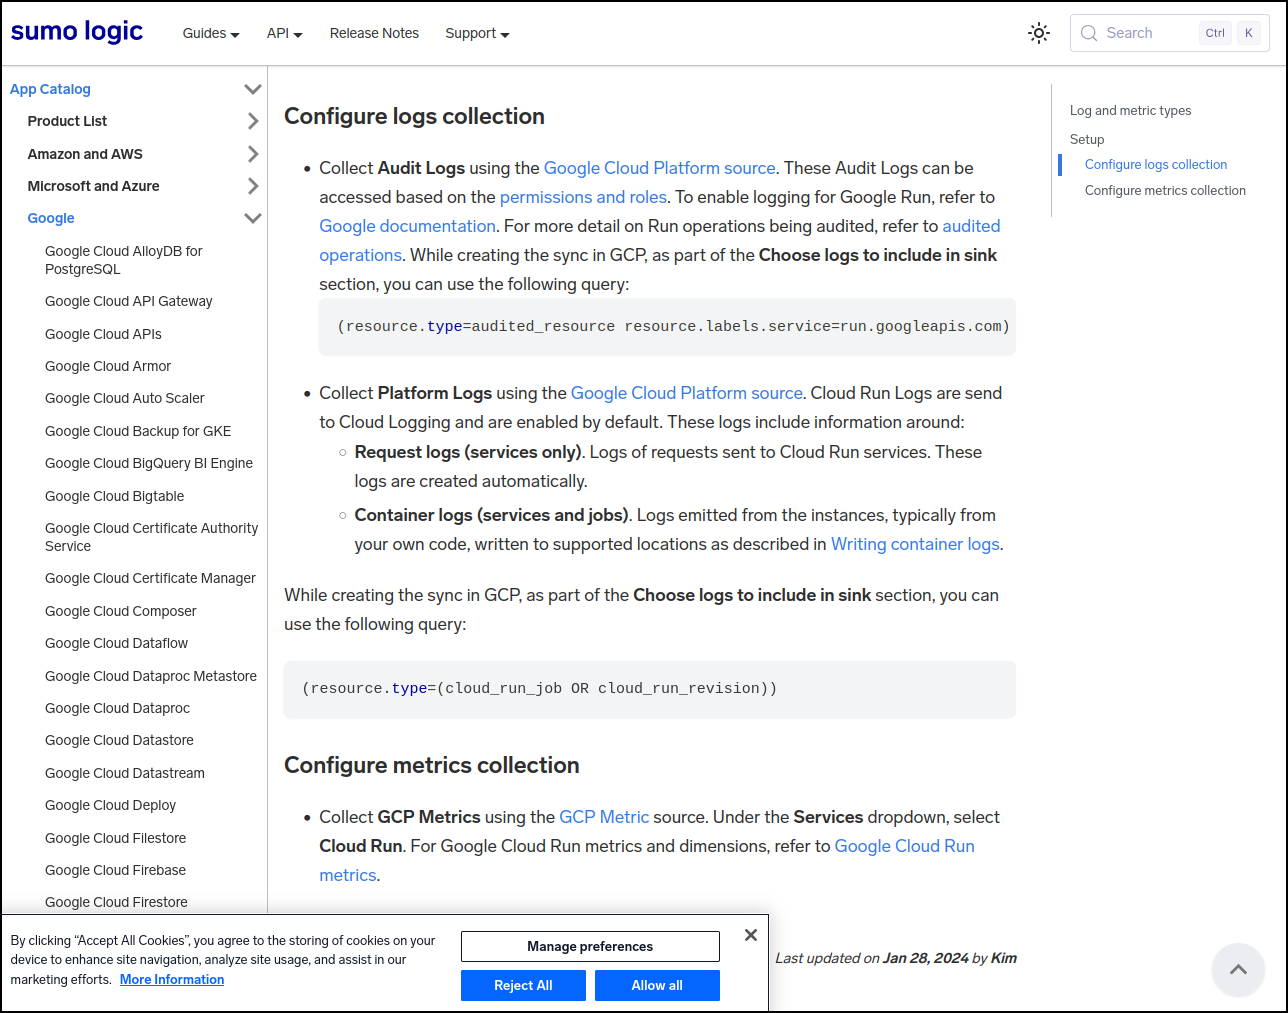Click the Allow all cookies button
This screenshot has height=1013, width=1288.
click(657, 985)
